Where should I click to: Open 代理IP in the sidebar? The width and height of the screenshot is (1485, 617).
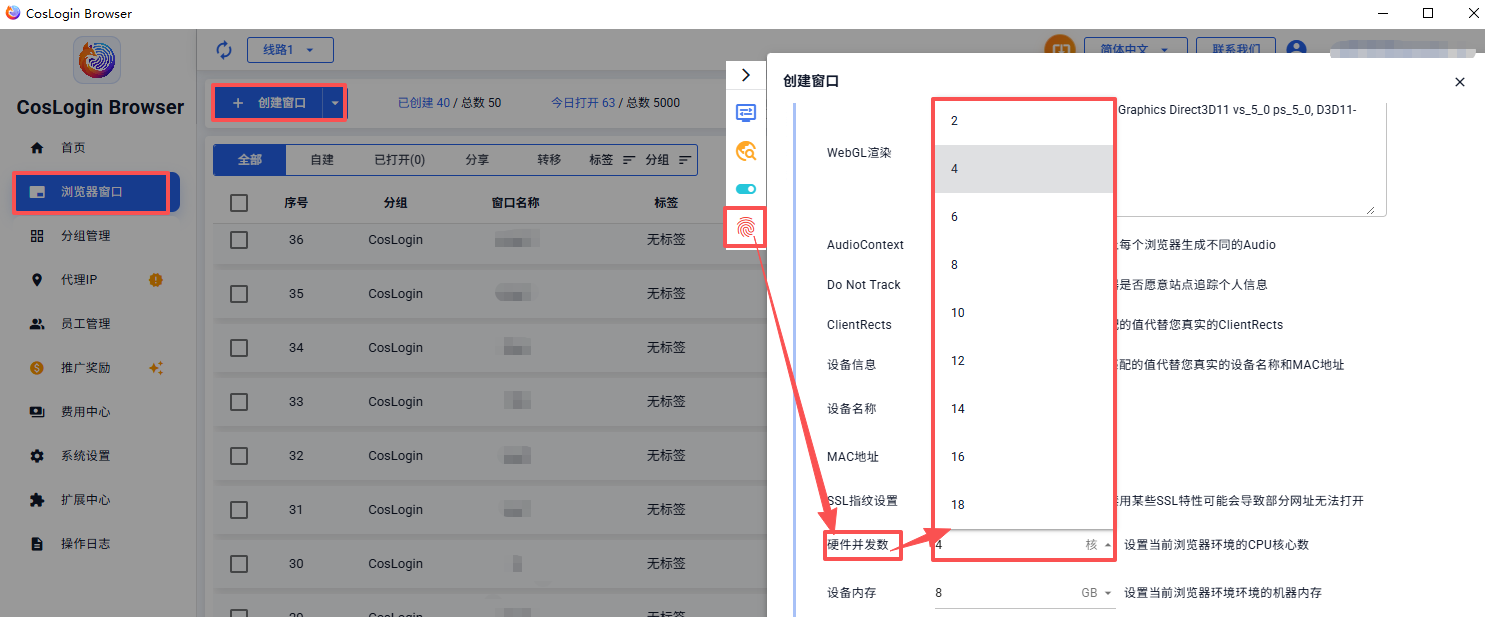[79, 280]
